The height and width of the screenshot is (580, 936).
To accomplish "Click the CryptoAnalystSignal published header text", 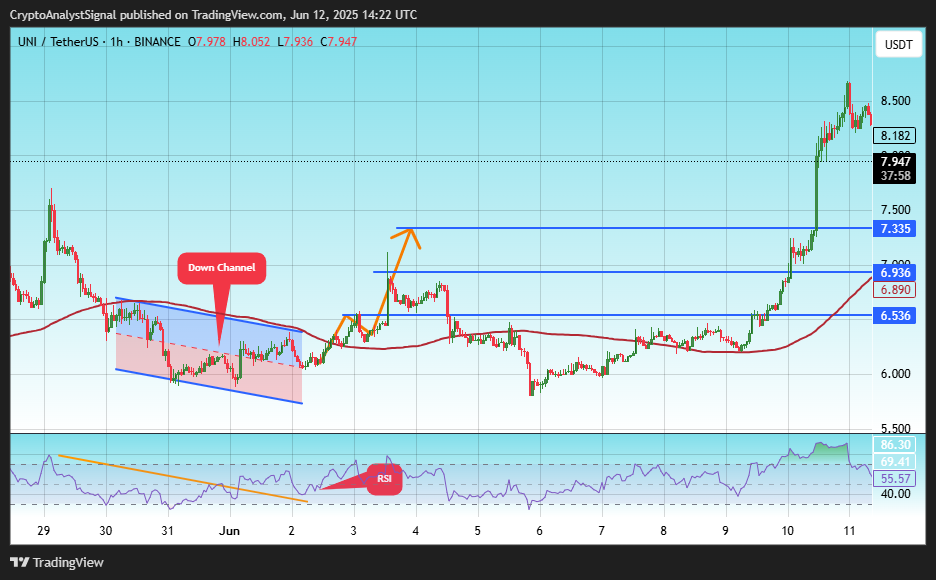I will 214,15.
